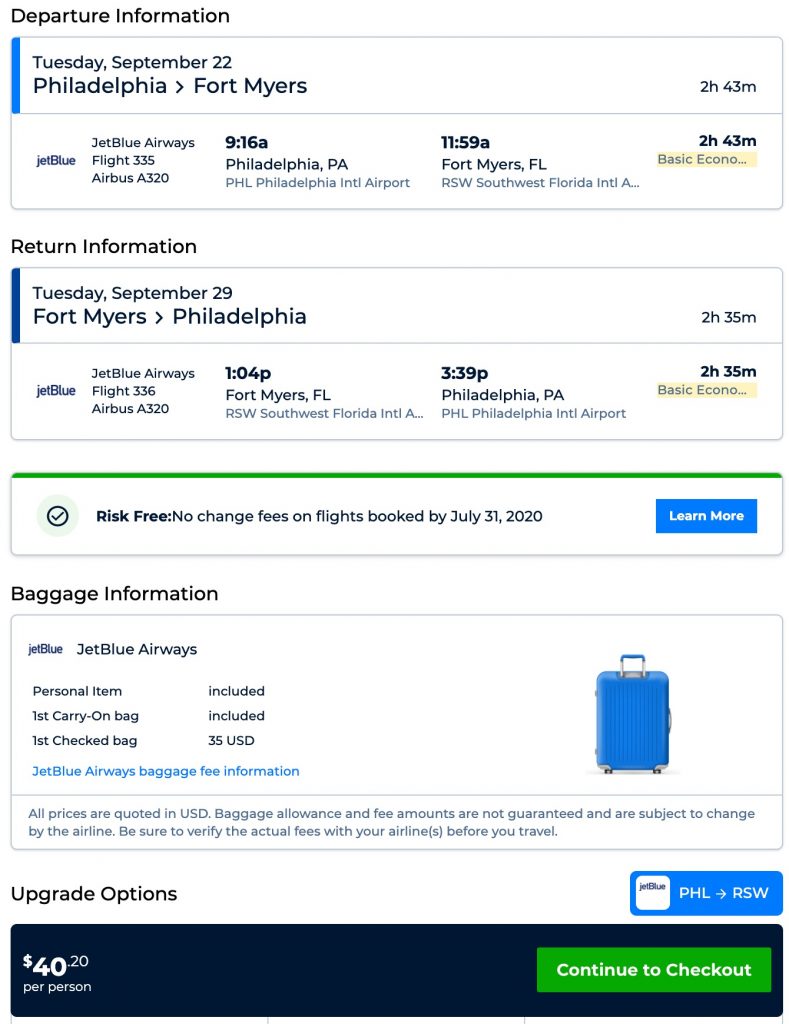Click the 1:04p Fort Myers departure time
The image size is (789, 1024).
248,373
